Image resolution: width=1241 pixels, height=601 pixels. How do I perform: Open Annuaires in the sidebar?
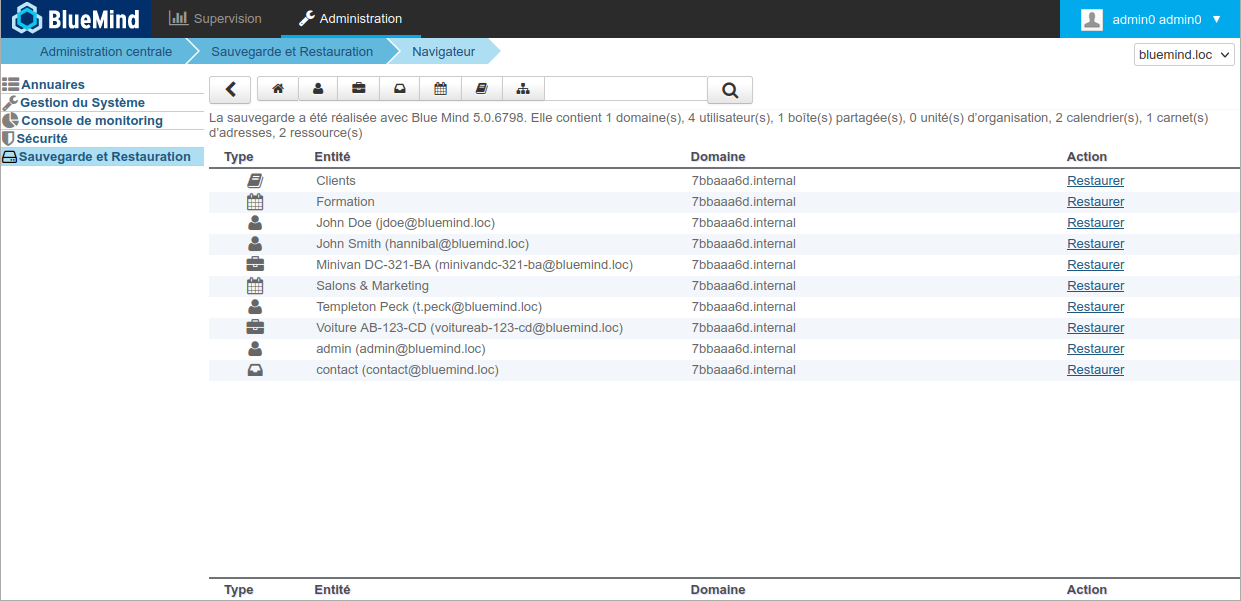pos(53,85)
